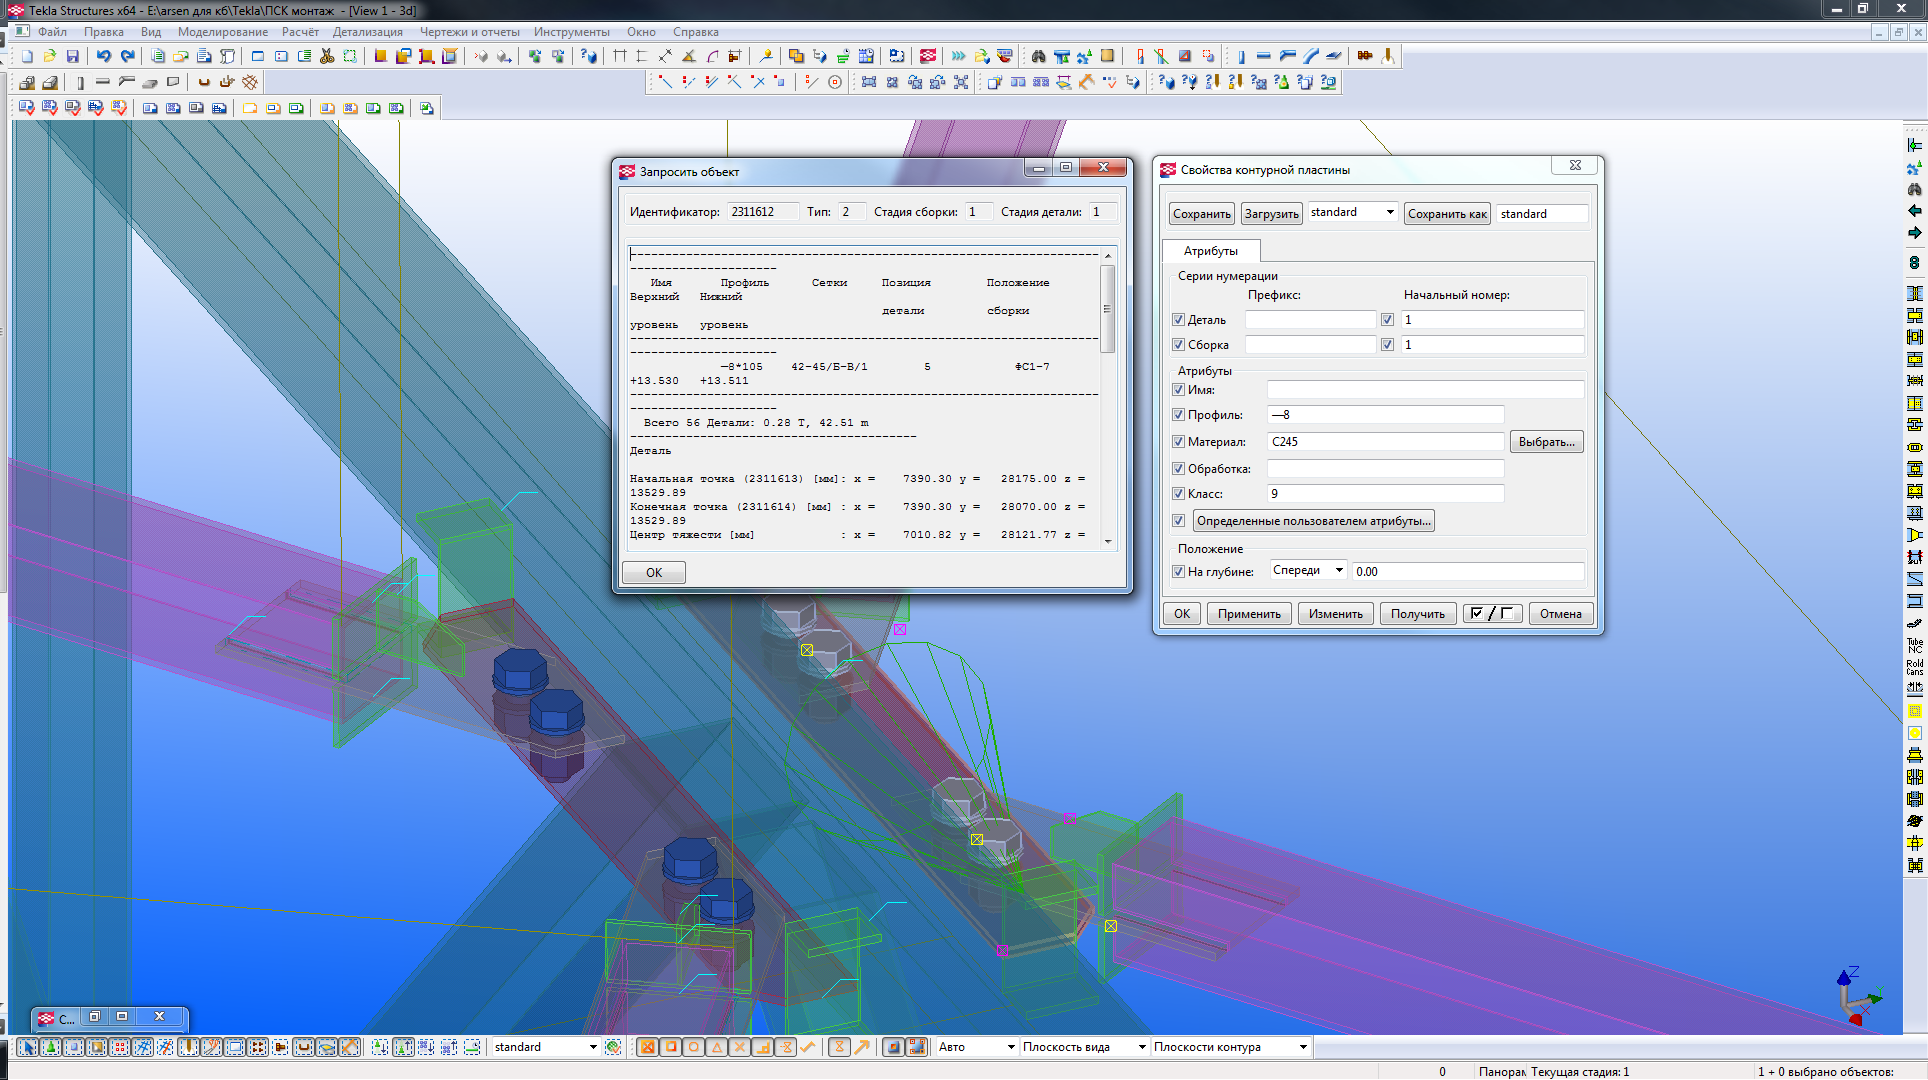Screen dimensions: 1928x1080
Task: Click the create bolt icon in toolbar
Action: [x=1365, y=56]
